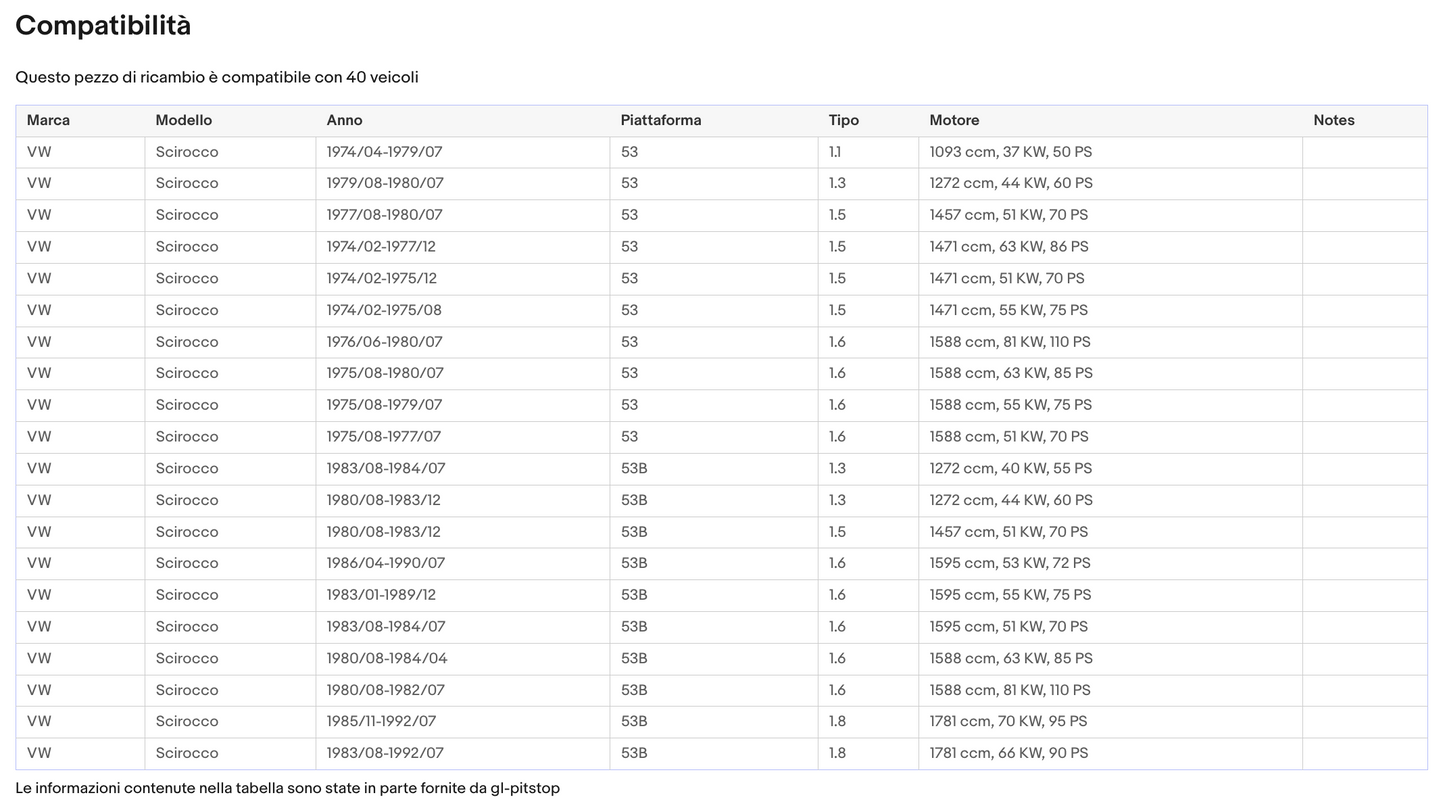Click the Modello column header

(x=184, y=120)
